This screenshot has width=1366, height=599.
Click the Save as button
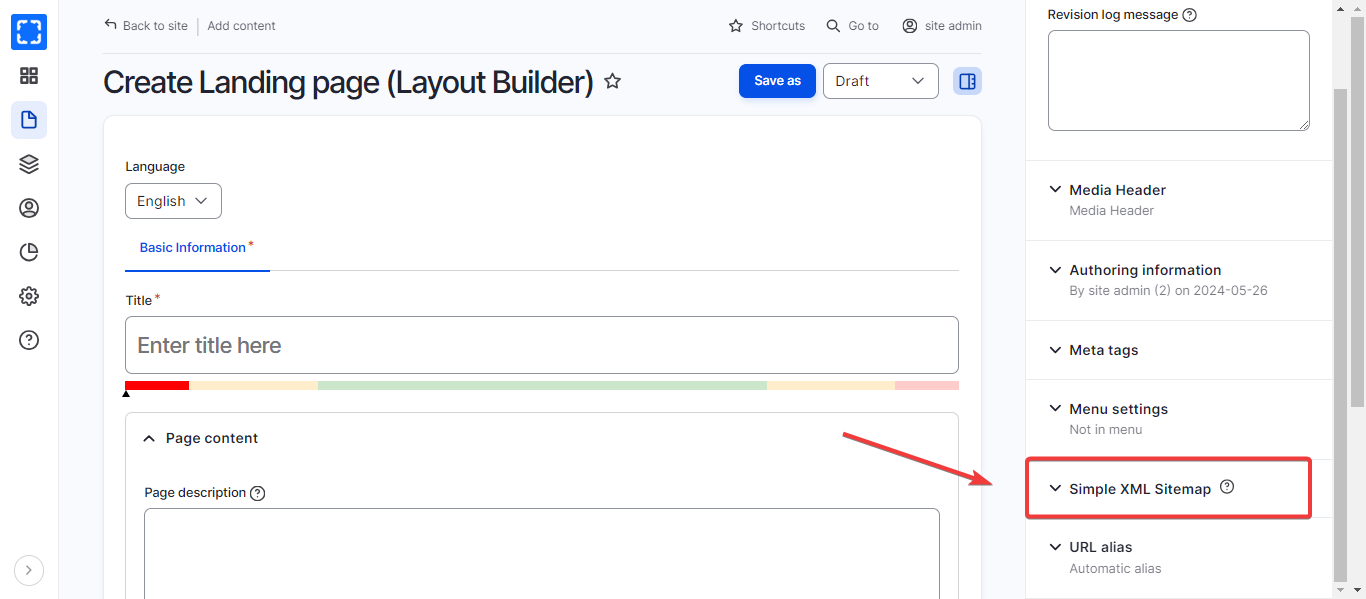(x=777, y=81)
